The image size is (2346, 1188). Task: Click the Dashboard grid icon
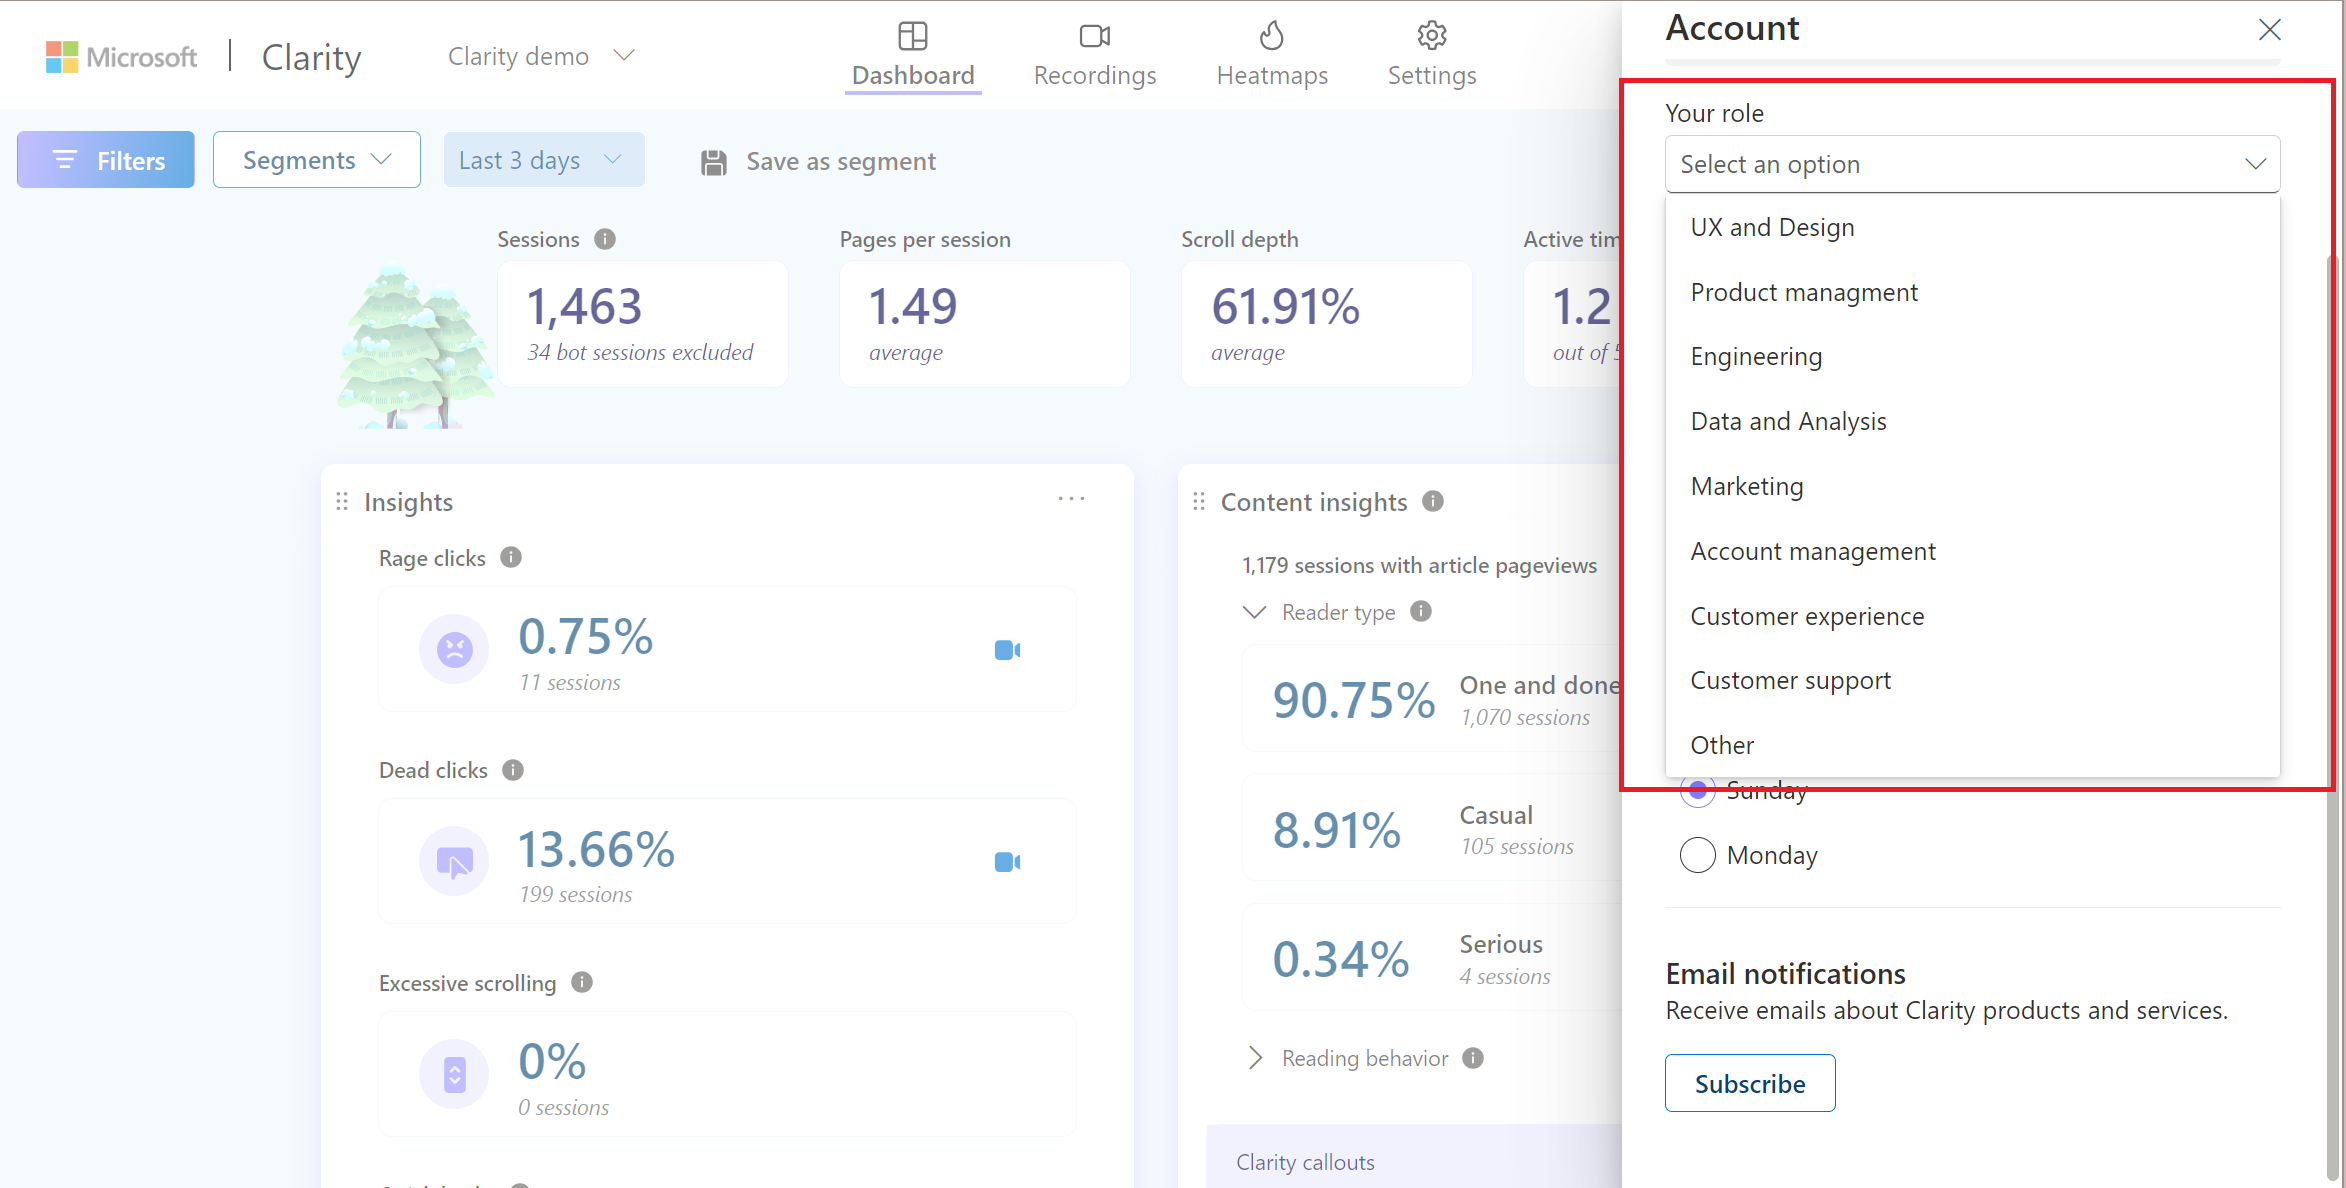(913, 36)
